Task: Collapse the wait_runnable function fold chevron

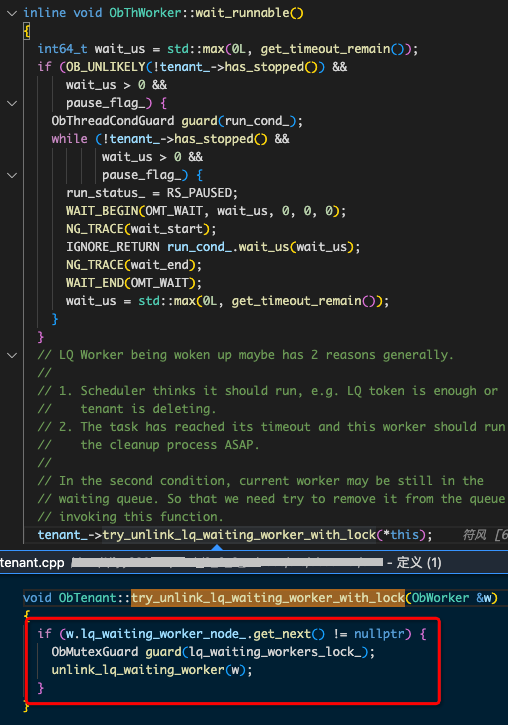Action: click(x=12, y=13)
